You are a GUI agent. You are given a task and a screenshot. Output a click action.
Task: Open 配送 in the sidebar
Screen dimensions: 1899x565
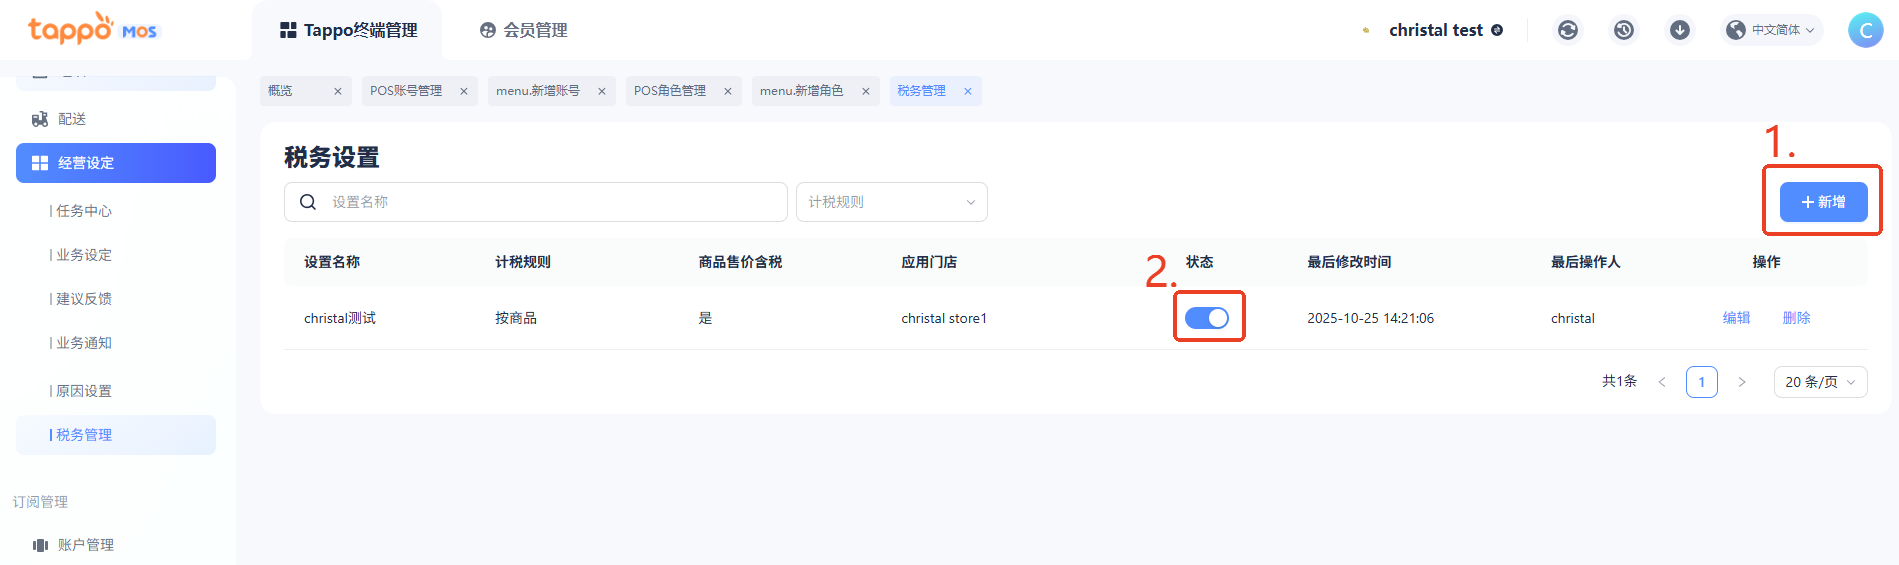(x=72, y=119)
